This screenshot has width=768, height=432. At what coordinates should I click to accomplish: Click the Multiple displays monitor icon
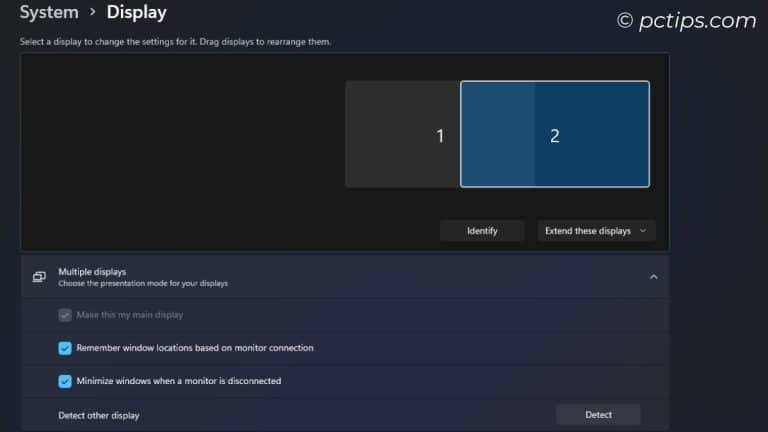39,277
